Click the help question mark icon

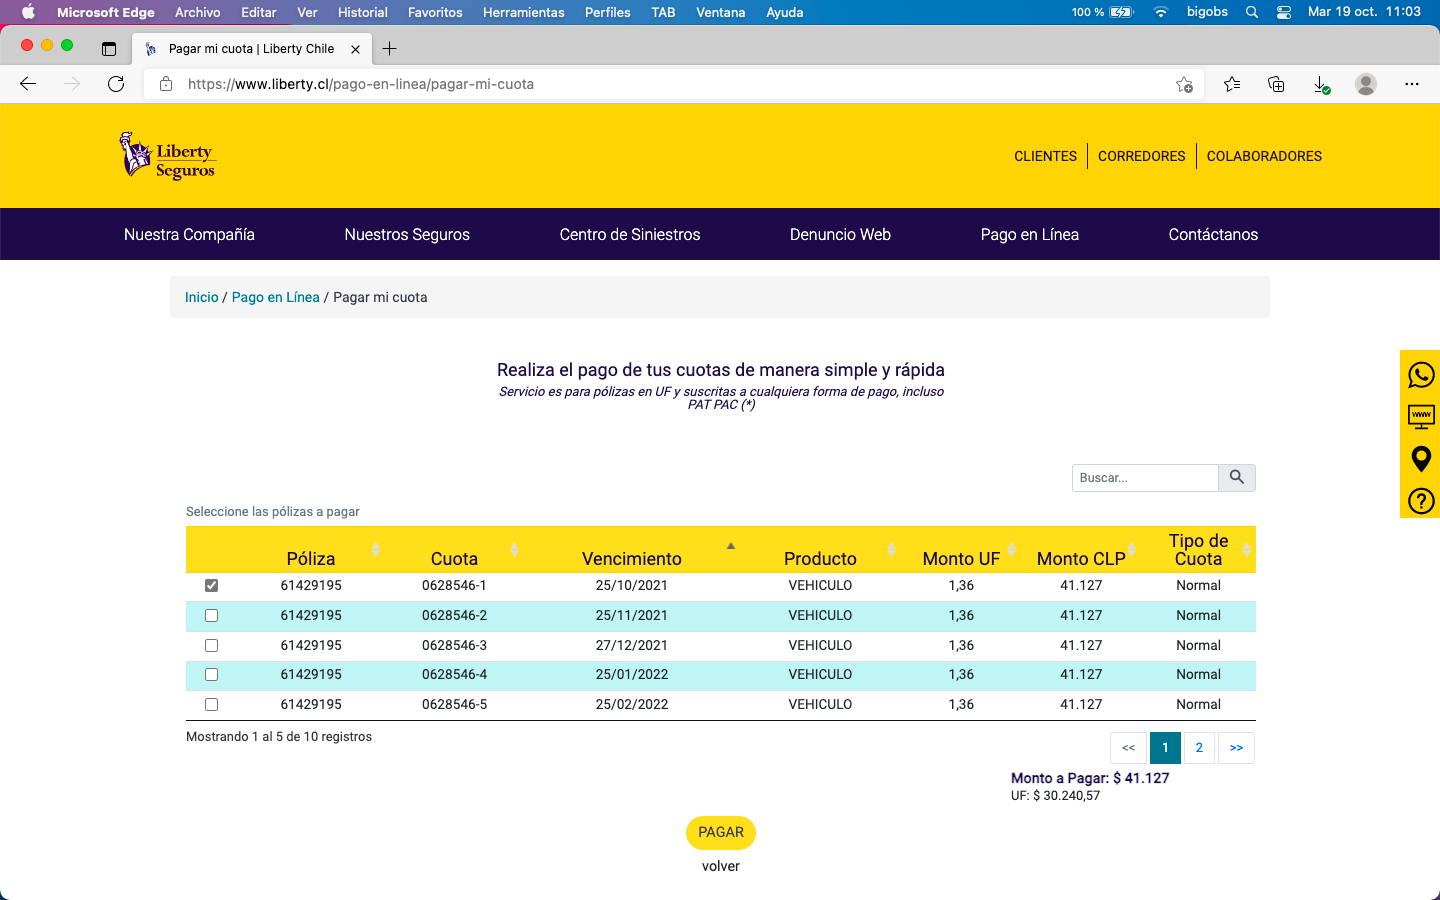1420,501
